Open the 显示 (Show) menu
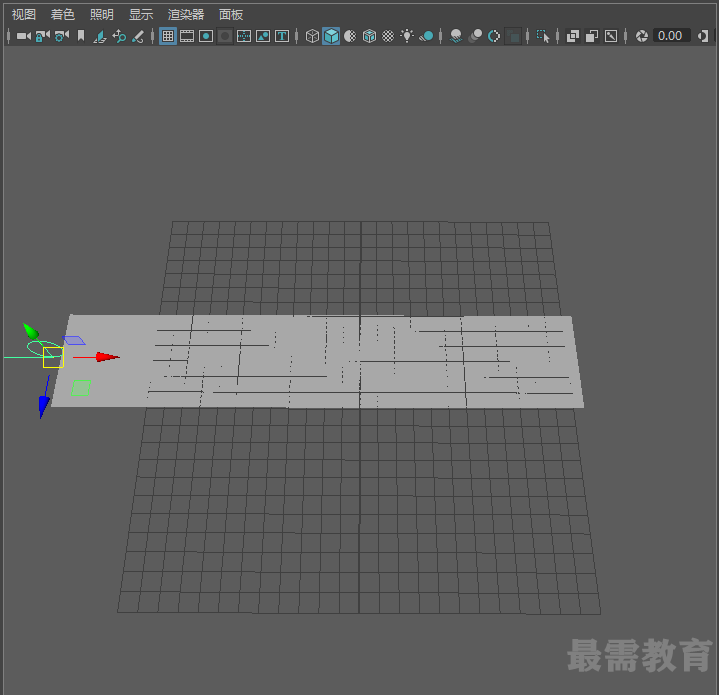 (141, 15)
